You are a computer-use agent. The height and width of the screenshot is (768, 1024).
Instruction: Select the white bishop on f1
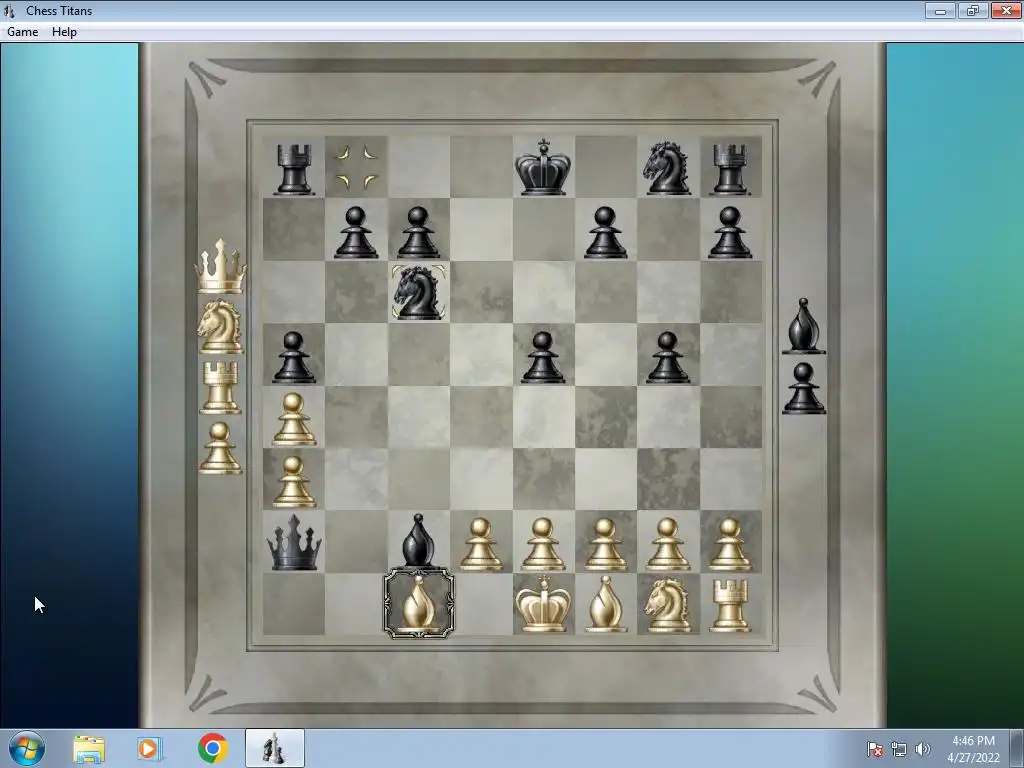pos(605,604)
